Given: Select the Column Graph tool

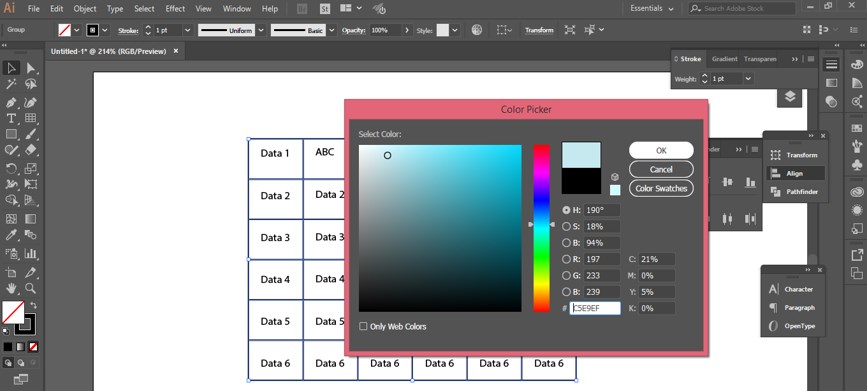Looking at the screenshot, I should tap(31, 253).
